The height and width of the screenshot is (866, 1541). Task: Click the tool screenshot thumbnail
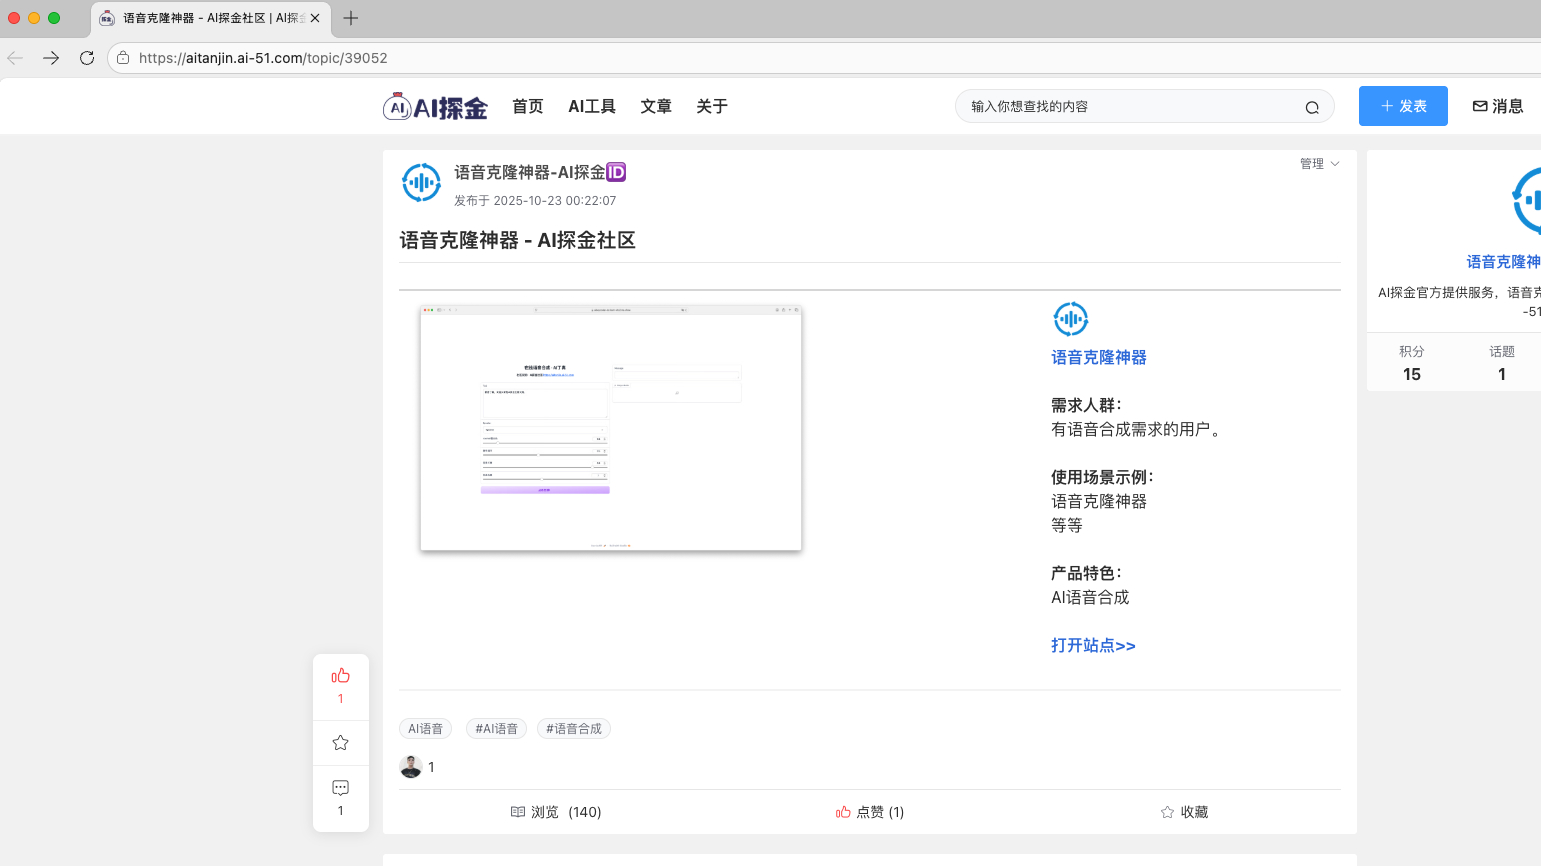tap(611, 428)
